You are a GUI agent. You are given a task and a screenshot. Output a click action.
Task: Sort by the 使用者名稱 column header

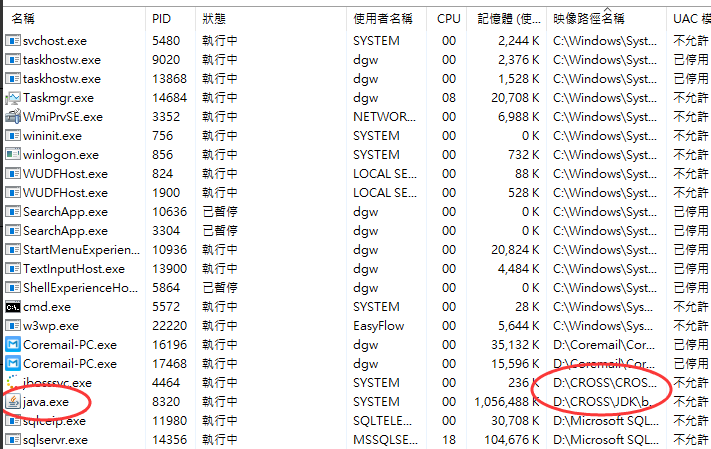pyautogui.click(x=382, y=18)
